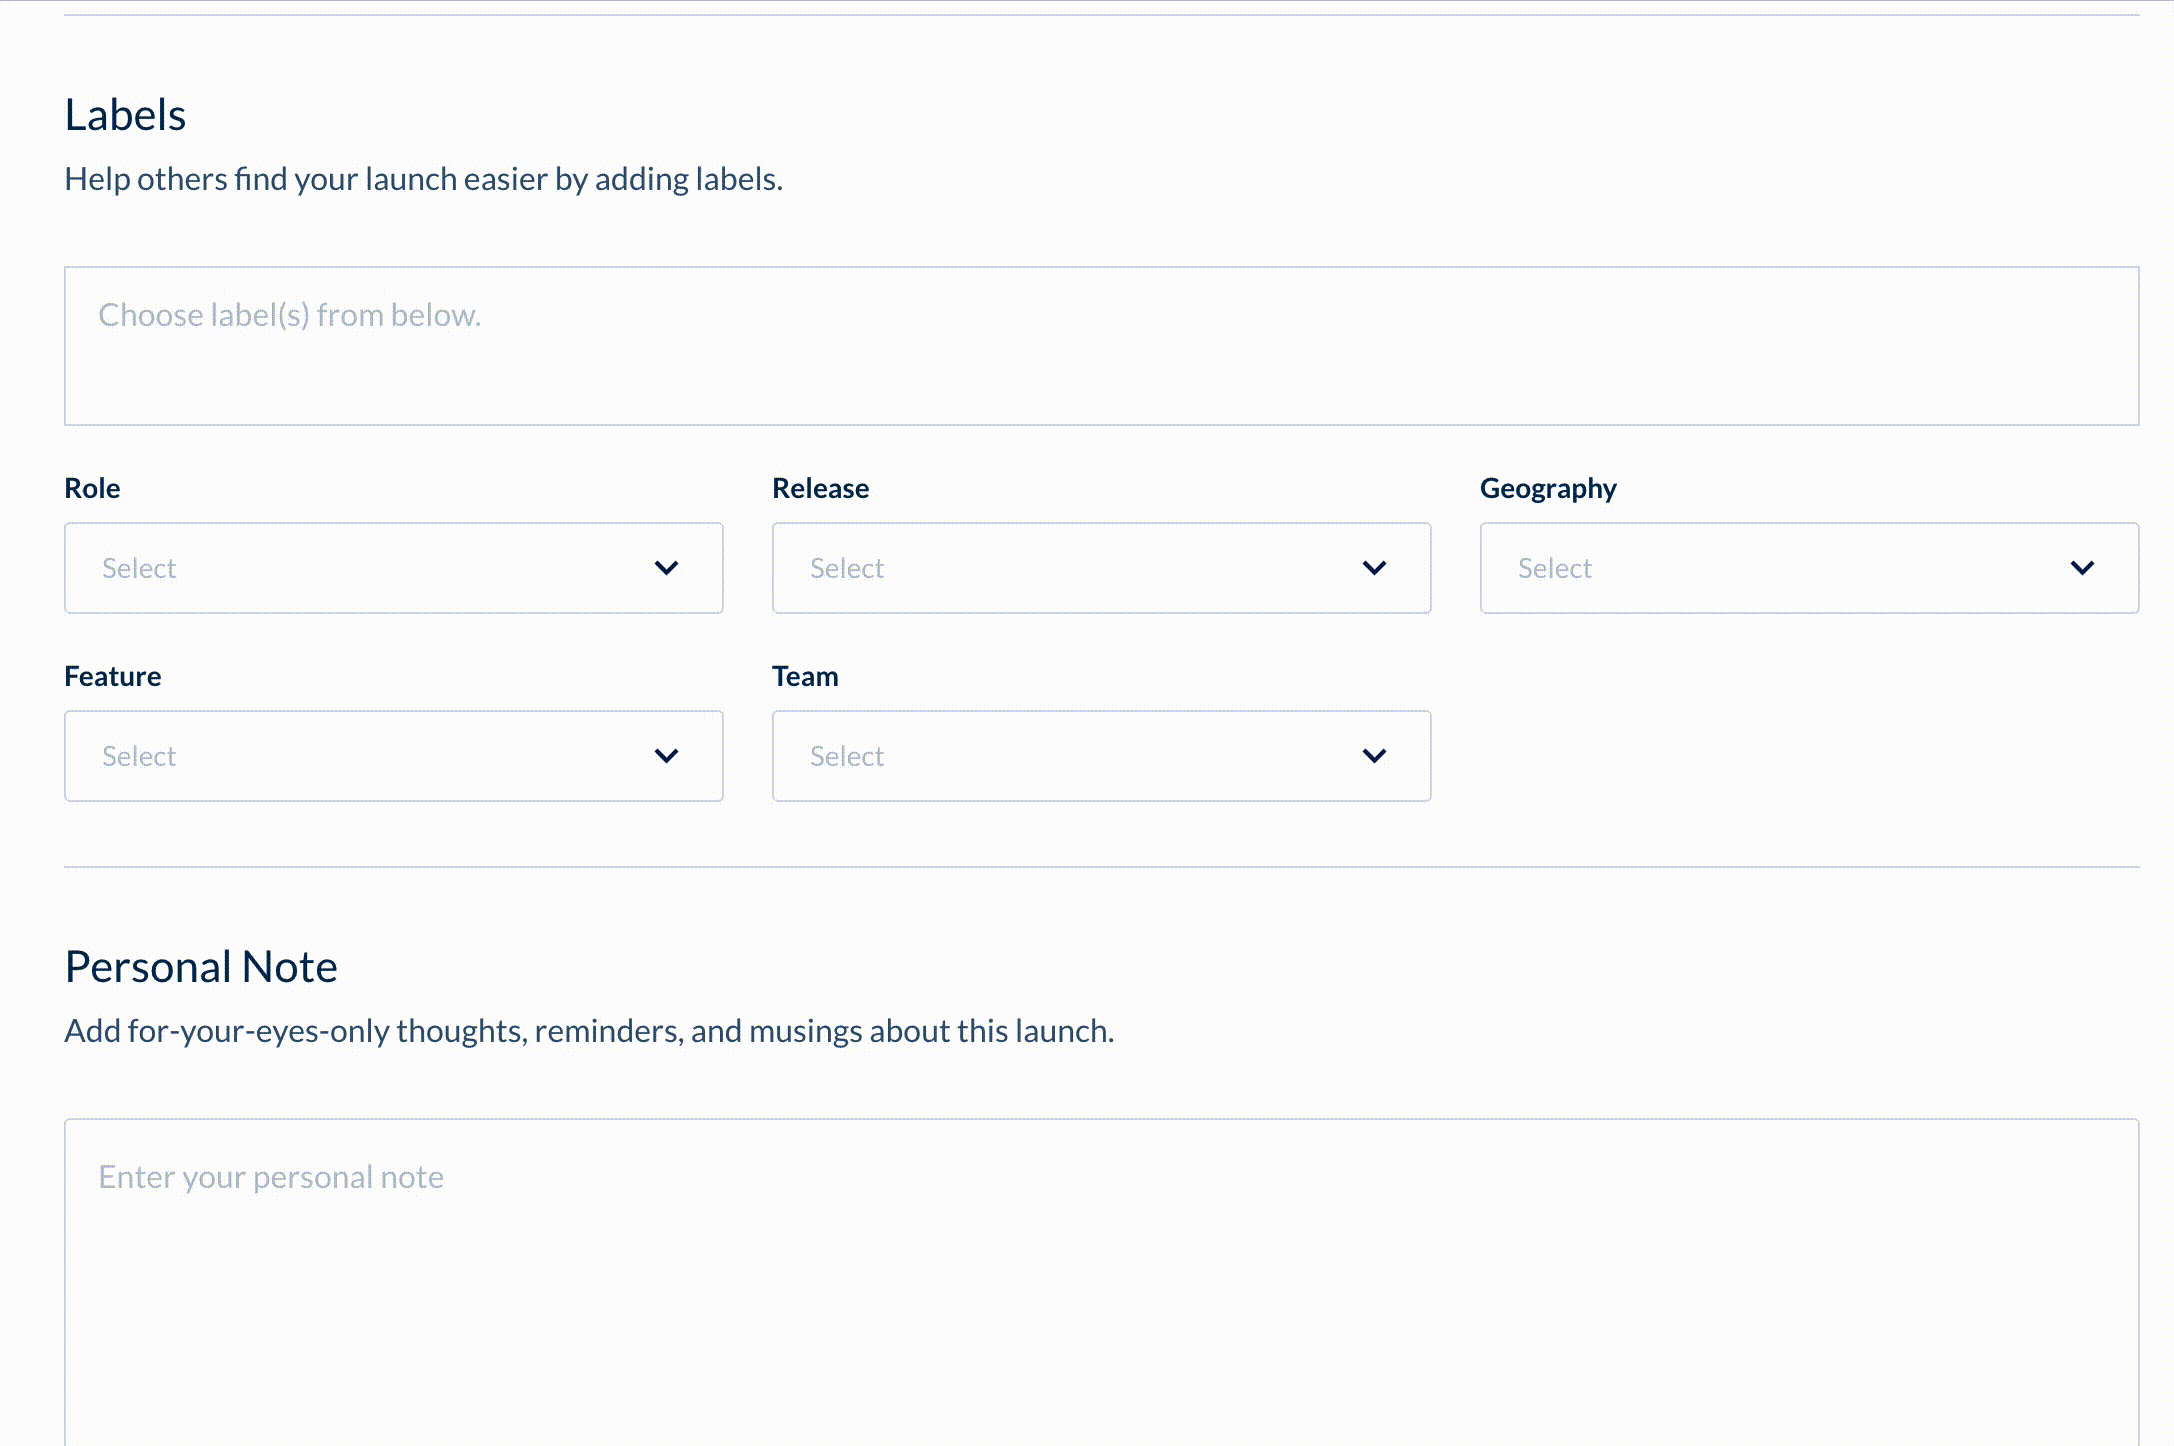Screen dimensions: 2174x1446
Task: Click the chevron arrow in Geography dropdown
Action: point(2082,568)
